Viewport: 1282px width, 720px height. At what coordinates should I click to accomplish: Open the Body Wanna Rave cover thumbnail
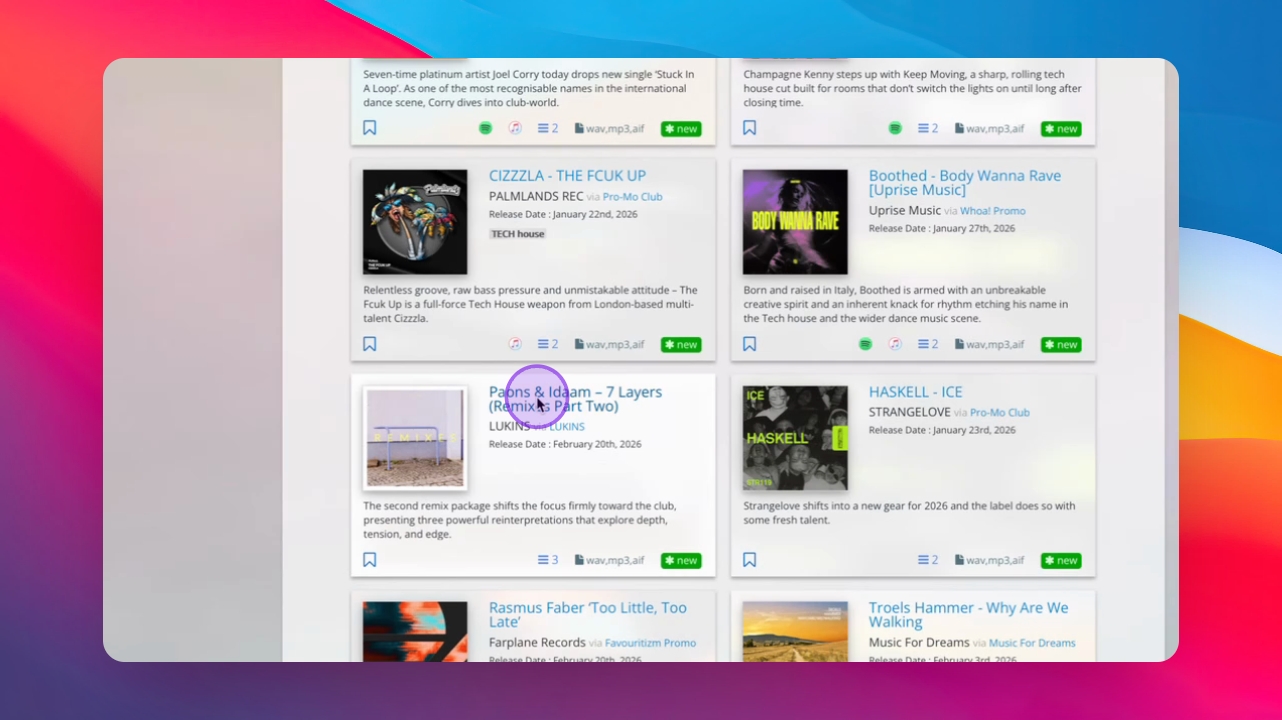click(795, 222)
